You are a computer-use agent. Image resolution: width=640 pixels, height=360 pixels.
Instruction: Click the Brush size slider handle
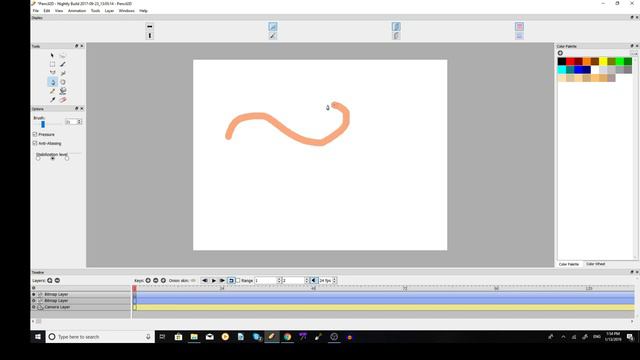[x=43, y=124]
